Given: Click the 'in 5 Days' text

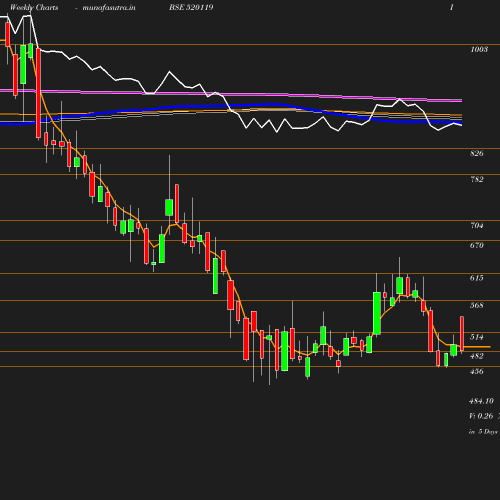Looking at the screenshot, I should point(483,432).
